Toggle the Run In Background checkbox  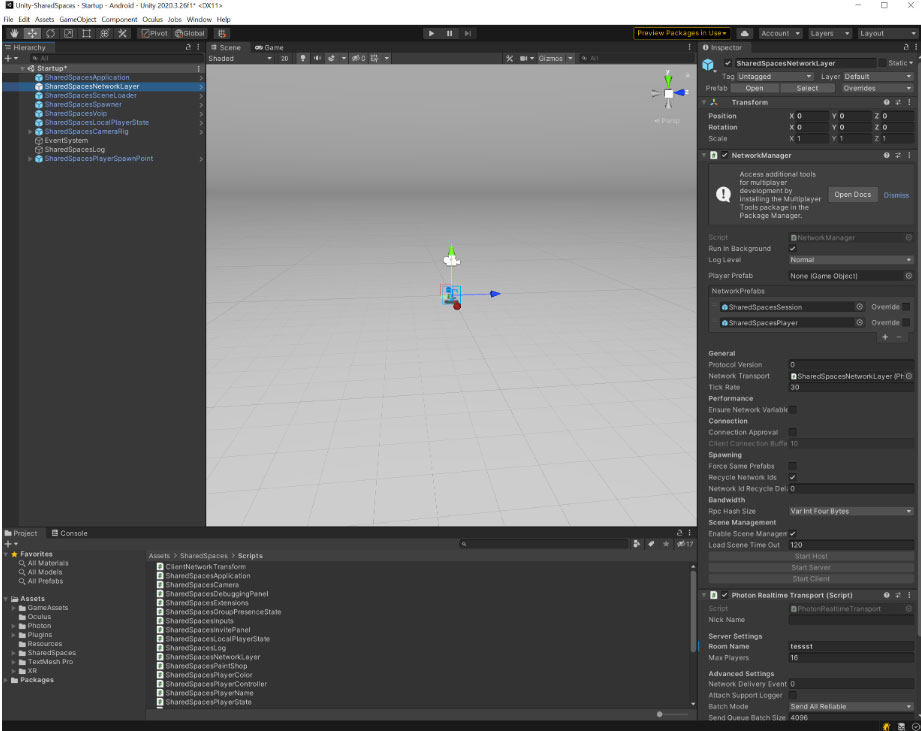tap(792, 248)
